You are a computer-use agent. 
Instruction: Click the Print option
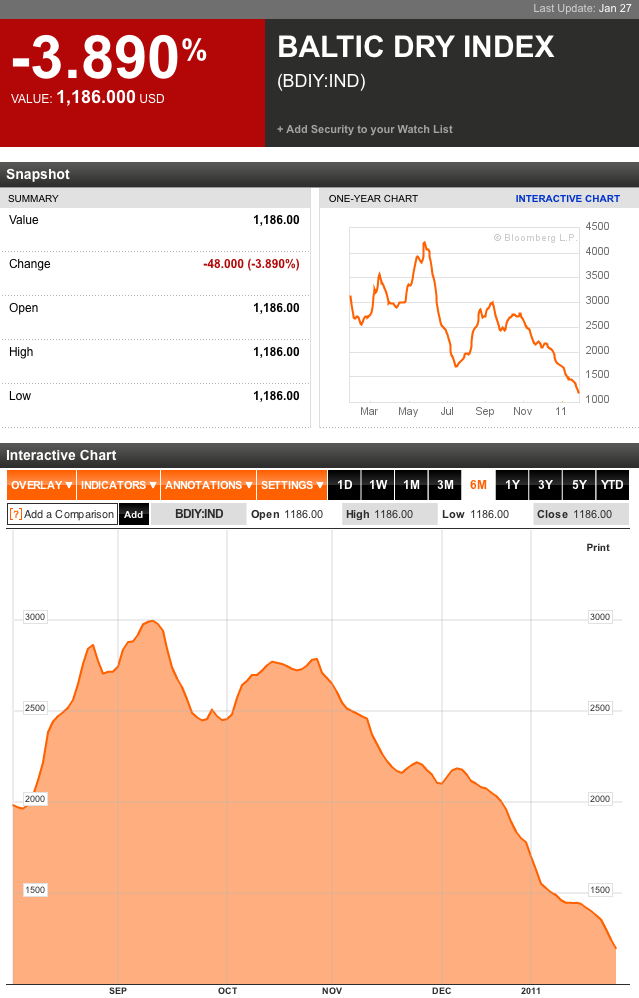pos(598,548)
